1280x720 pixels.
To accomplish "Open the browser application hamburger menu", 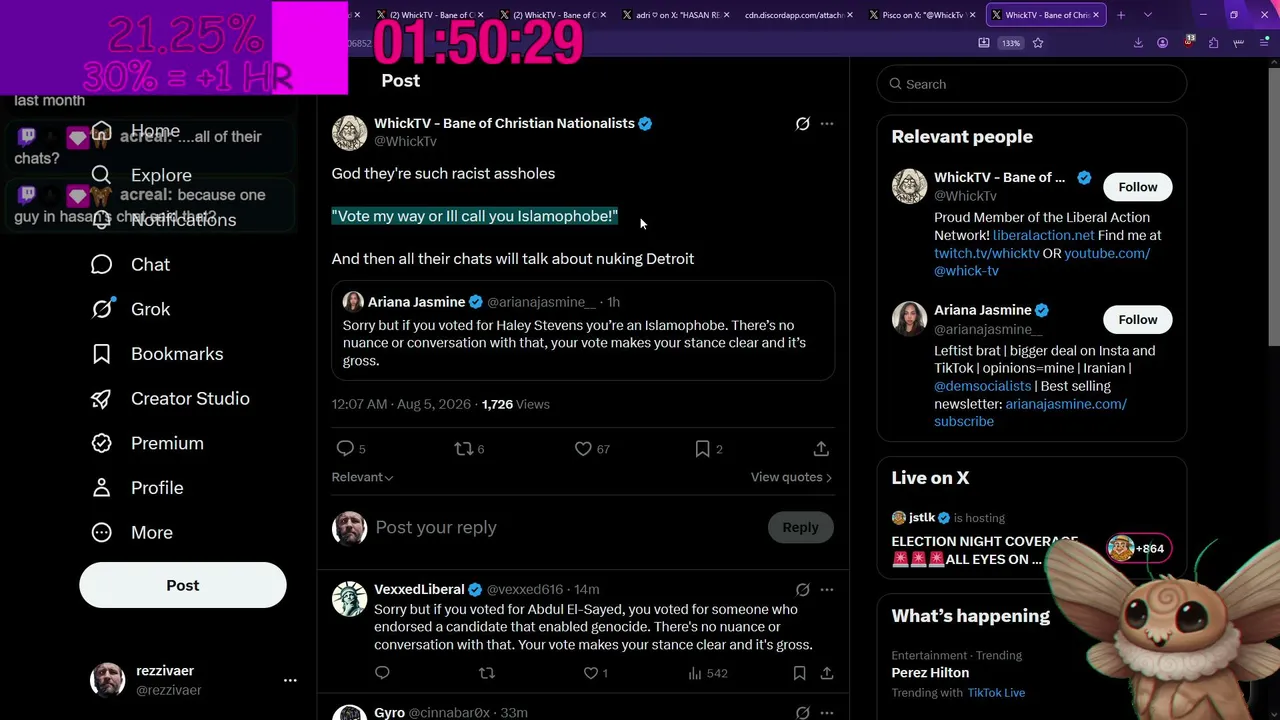I will 1262,43.
